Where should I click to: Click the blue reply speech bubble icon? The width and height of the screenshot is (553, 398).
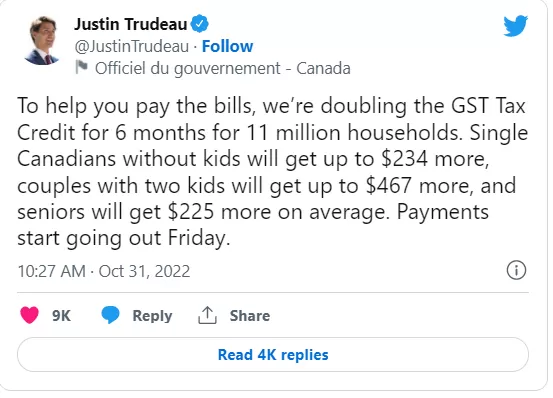tap(110, 315)
